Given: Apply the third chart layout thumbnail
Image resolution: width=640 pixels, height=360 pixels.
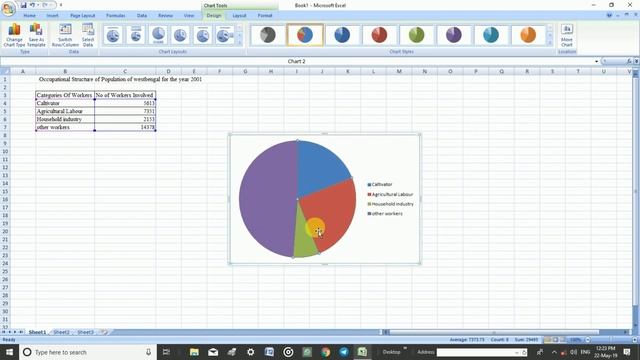Looking at the screenshot, I should [x=158, y=35].
